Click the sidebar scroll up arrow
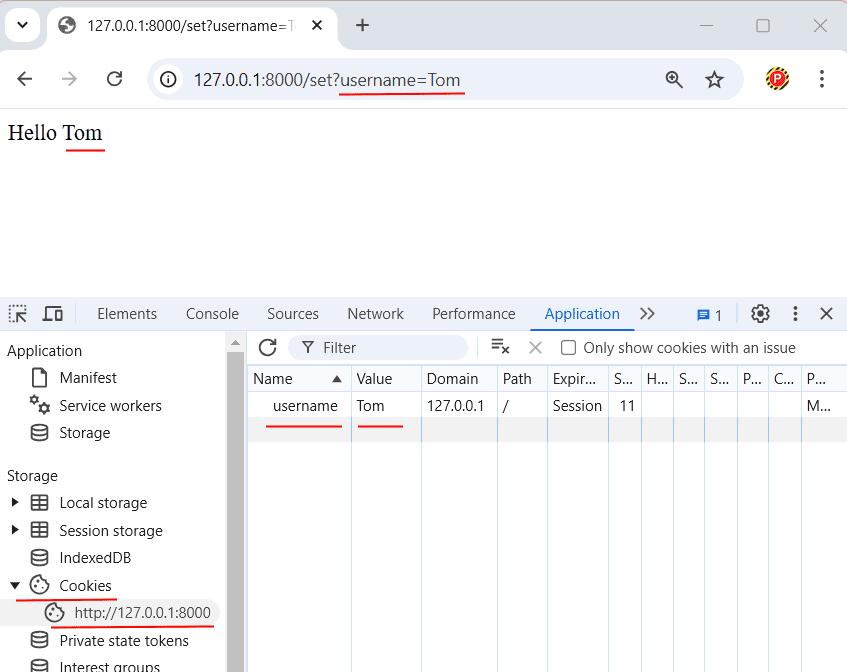 (236, 342)
